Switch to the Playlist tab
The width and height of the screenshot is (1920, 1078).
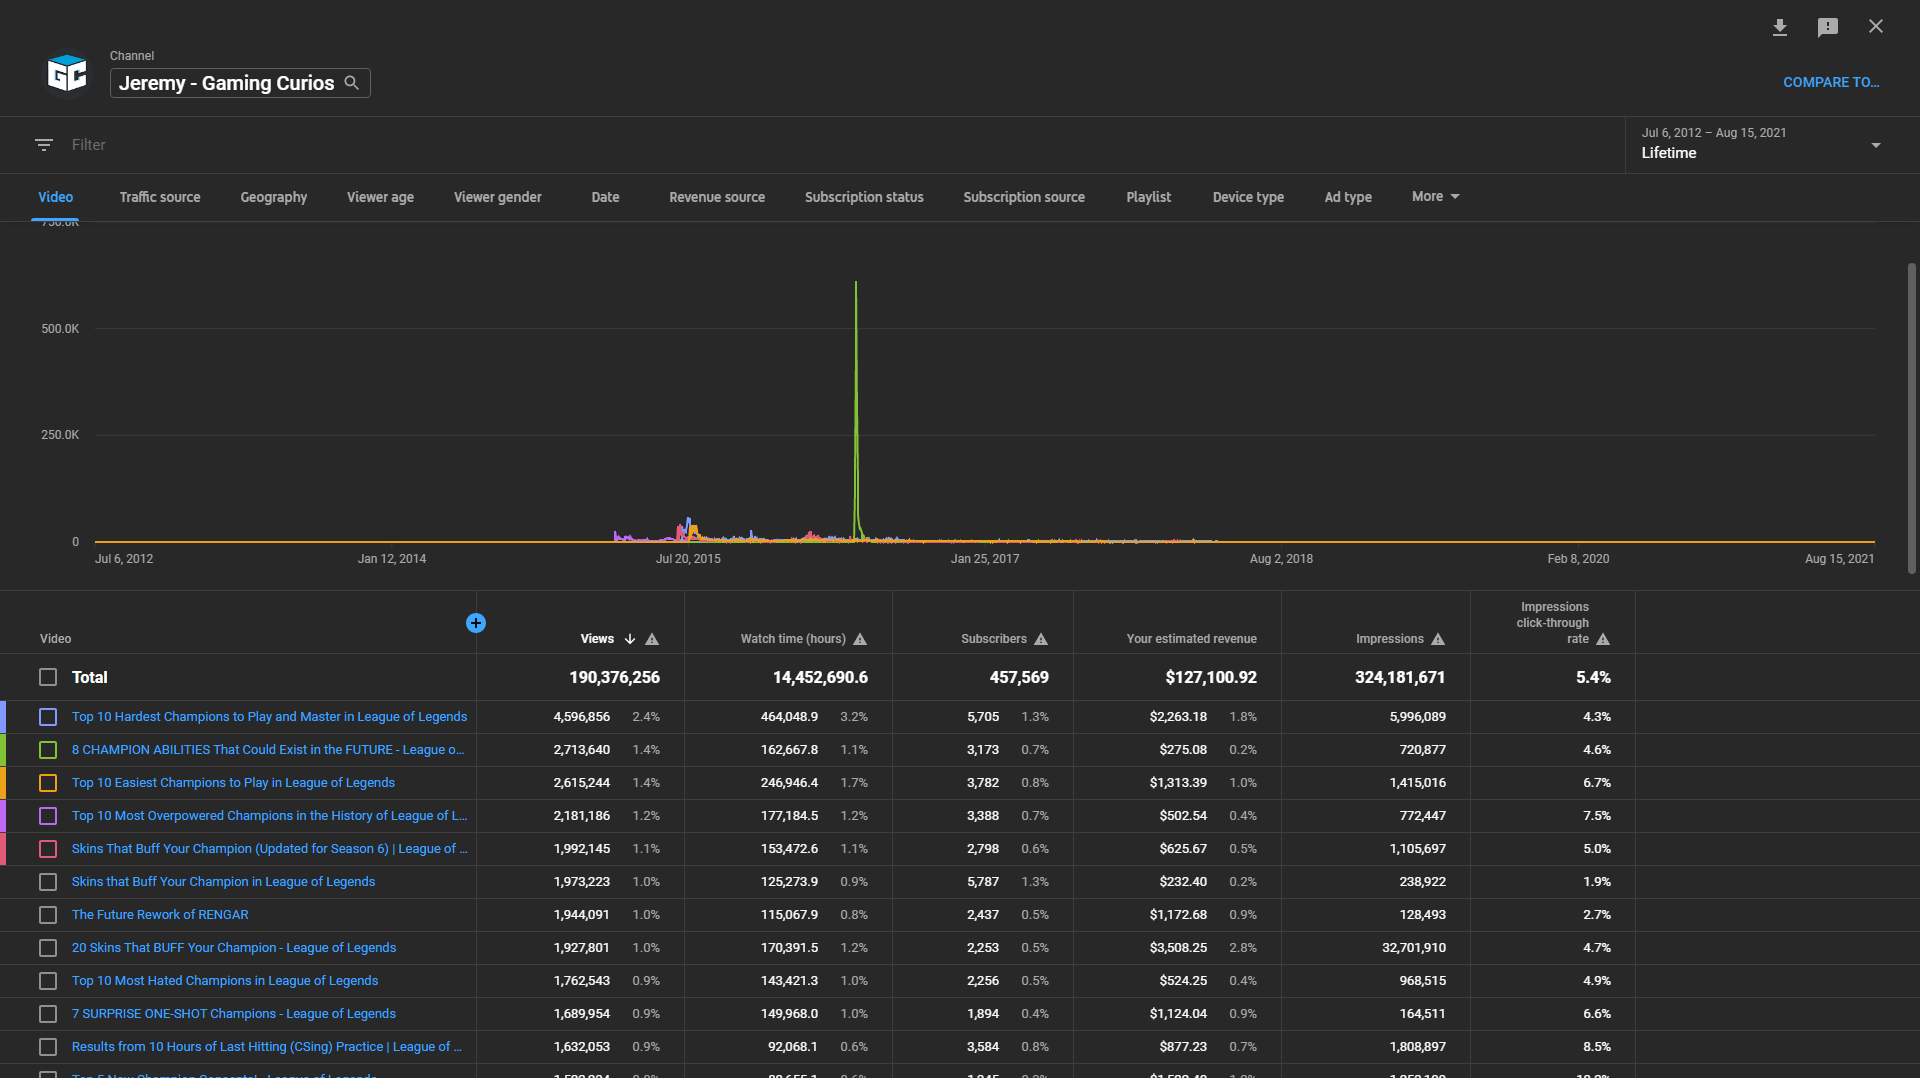[x=1148, y=197]
